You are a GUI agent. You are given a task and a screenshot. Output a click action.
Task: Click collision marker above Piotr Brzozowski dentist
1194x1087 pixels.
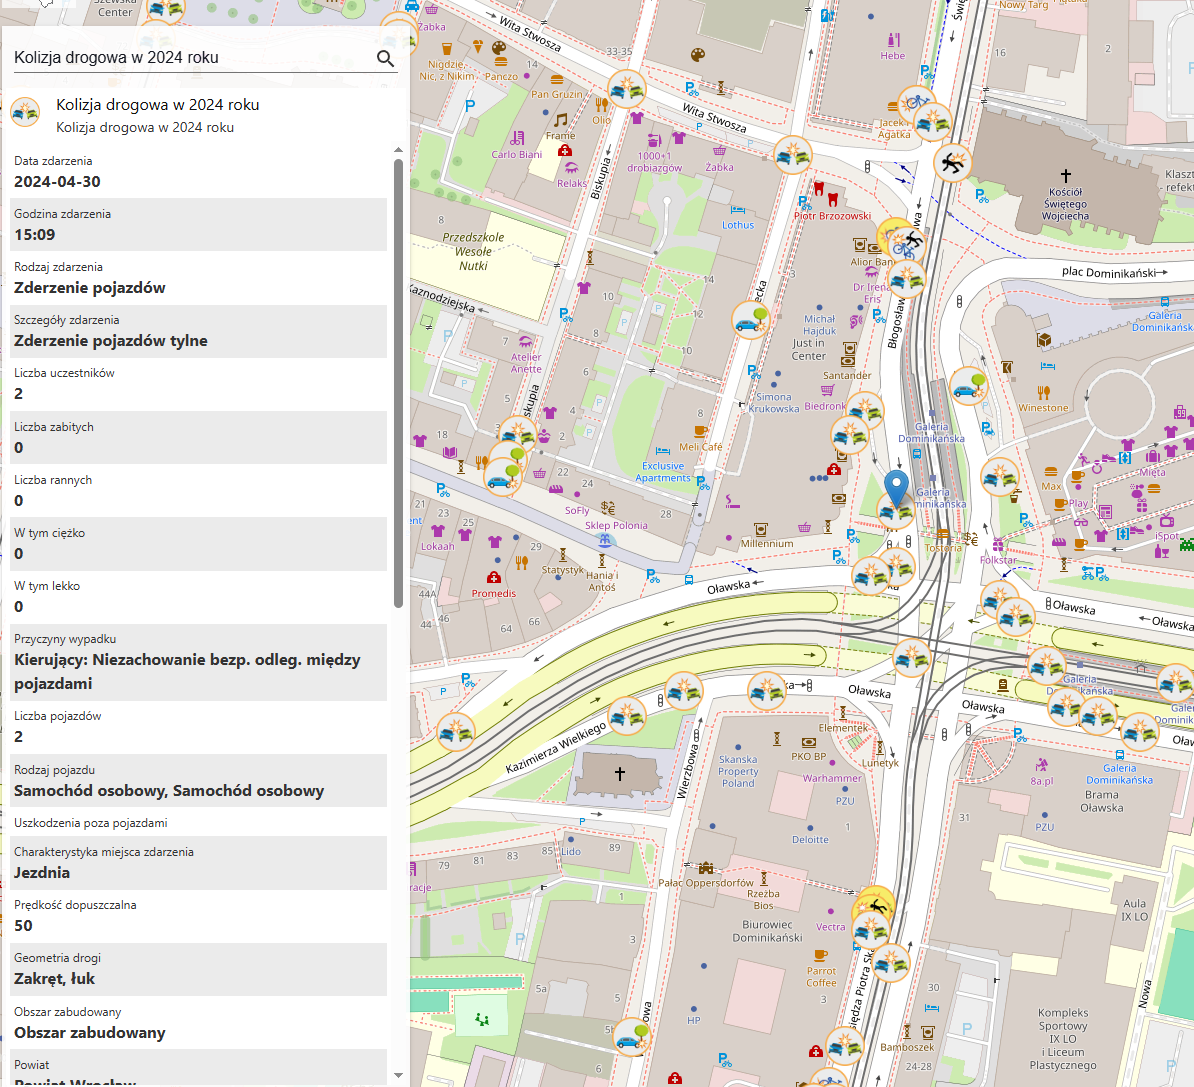793,155
